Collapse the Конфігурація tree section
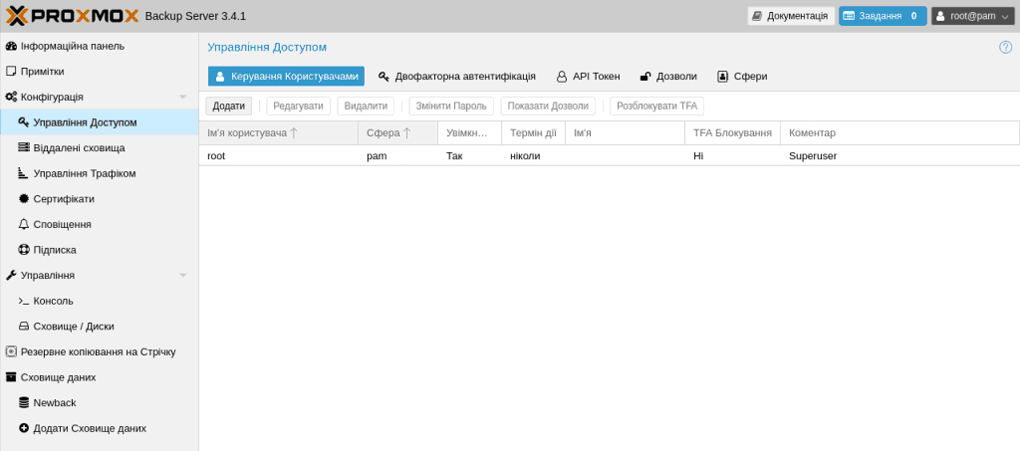 (183, 97)
